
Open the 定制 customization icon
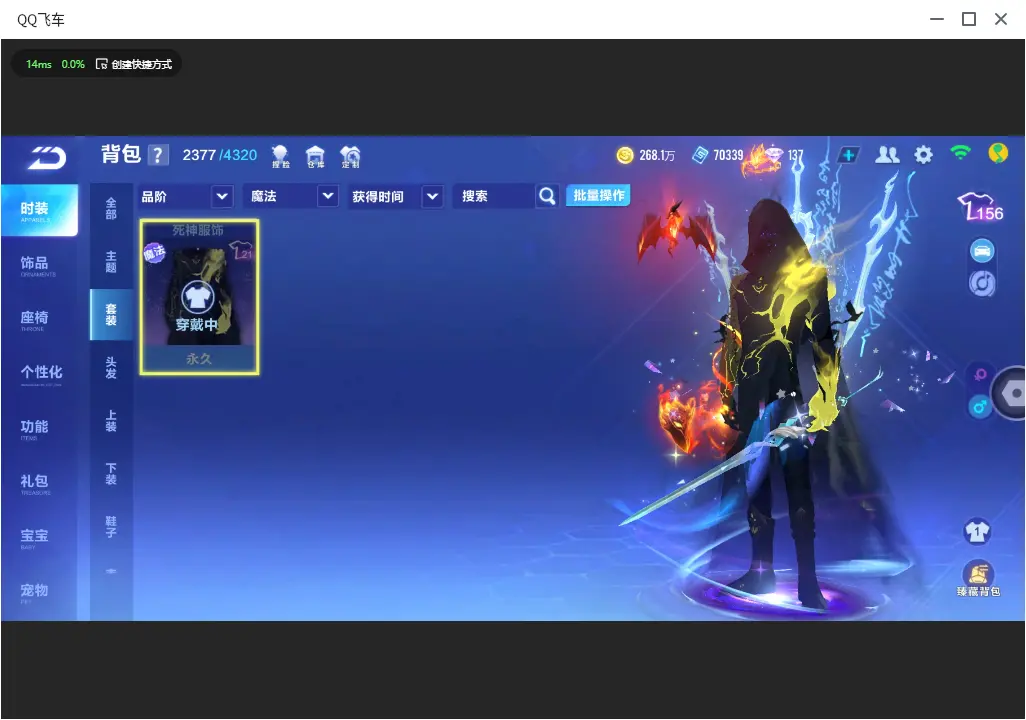350,156
